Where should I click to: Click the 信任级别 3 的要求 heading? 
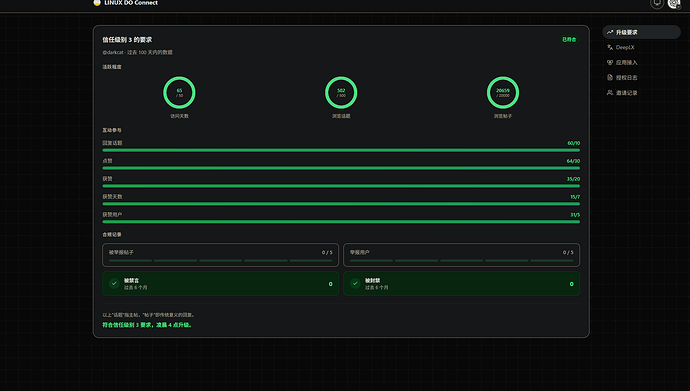point(127,40)
